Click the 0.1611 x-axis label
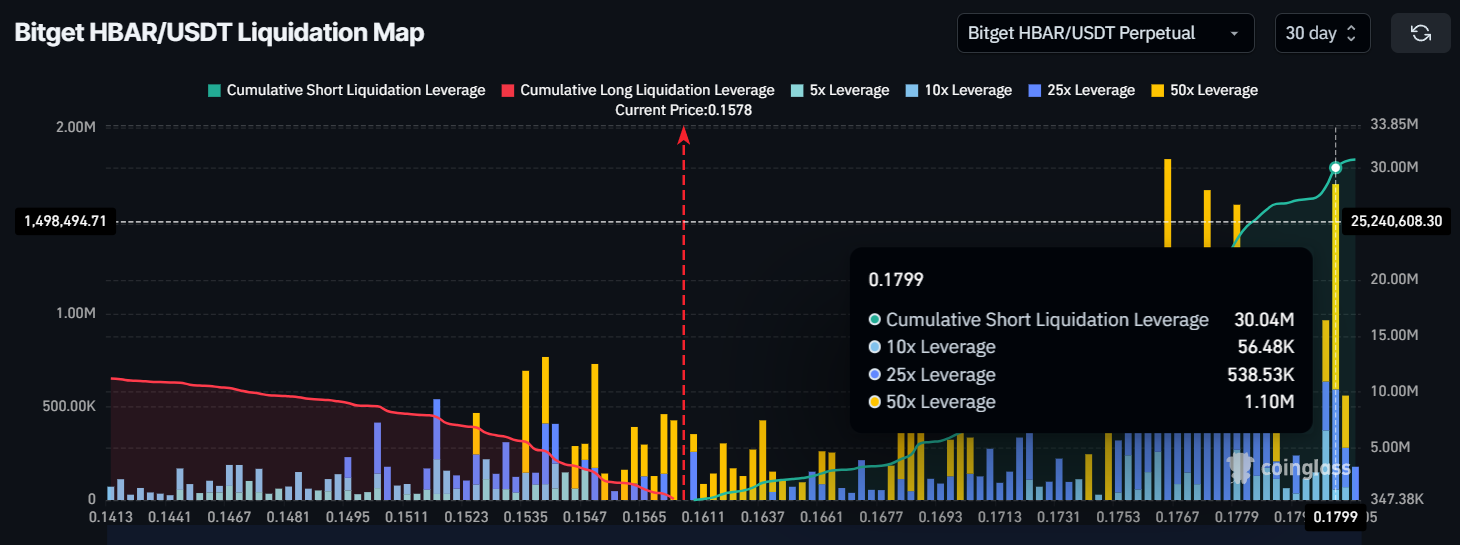Viewport: 1460px width, 545px height. coord(704,517)
